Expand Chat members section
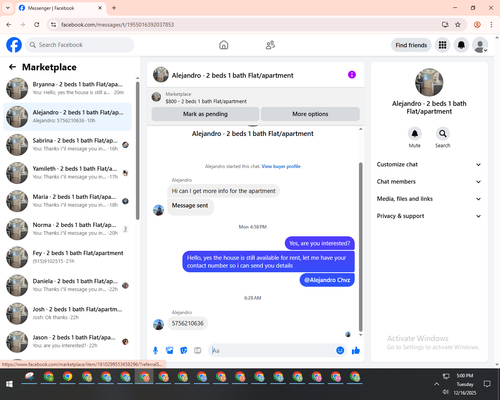 [429, 182]
